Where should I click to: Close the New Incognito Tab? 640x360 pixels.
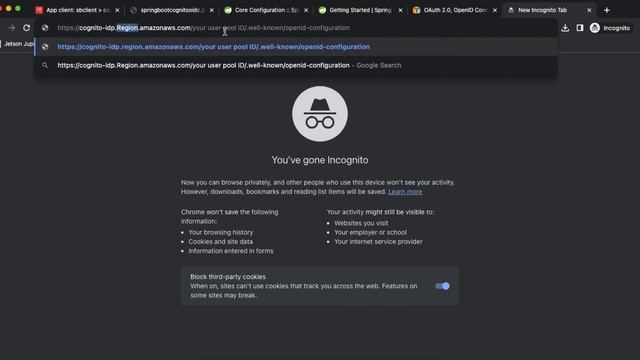(589, 10)
